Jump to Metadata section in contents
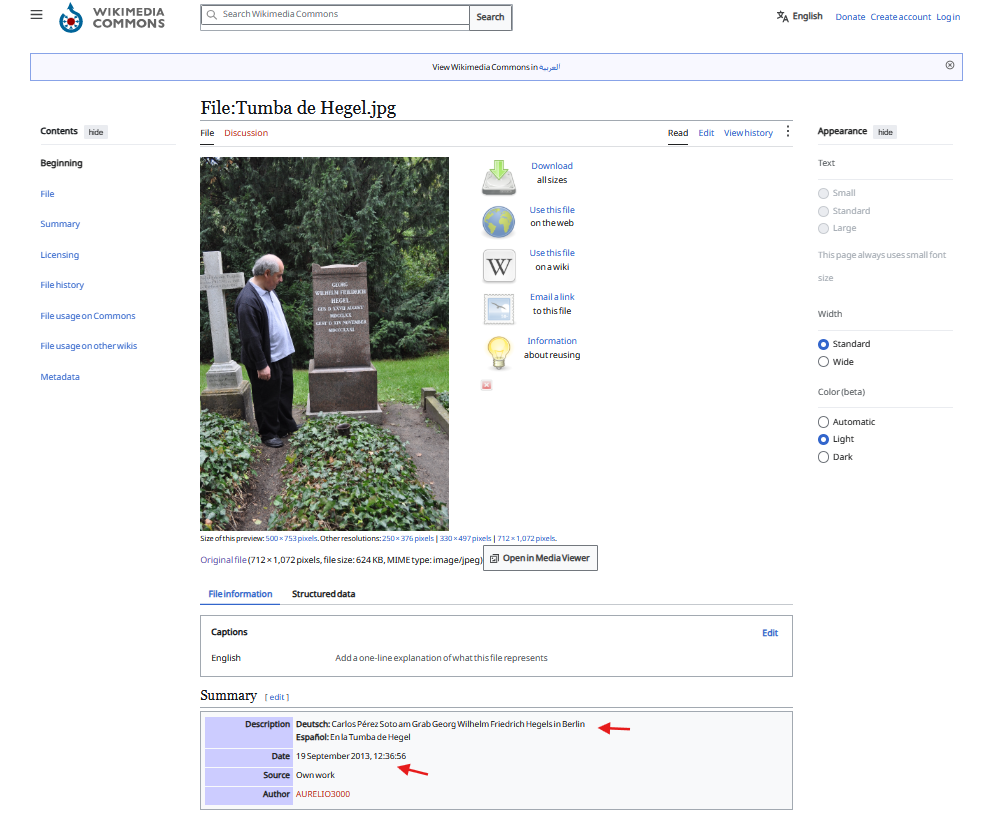The width and height of the screenshot is (987, 818). click(x=60, y=377)
